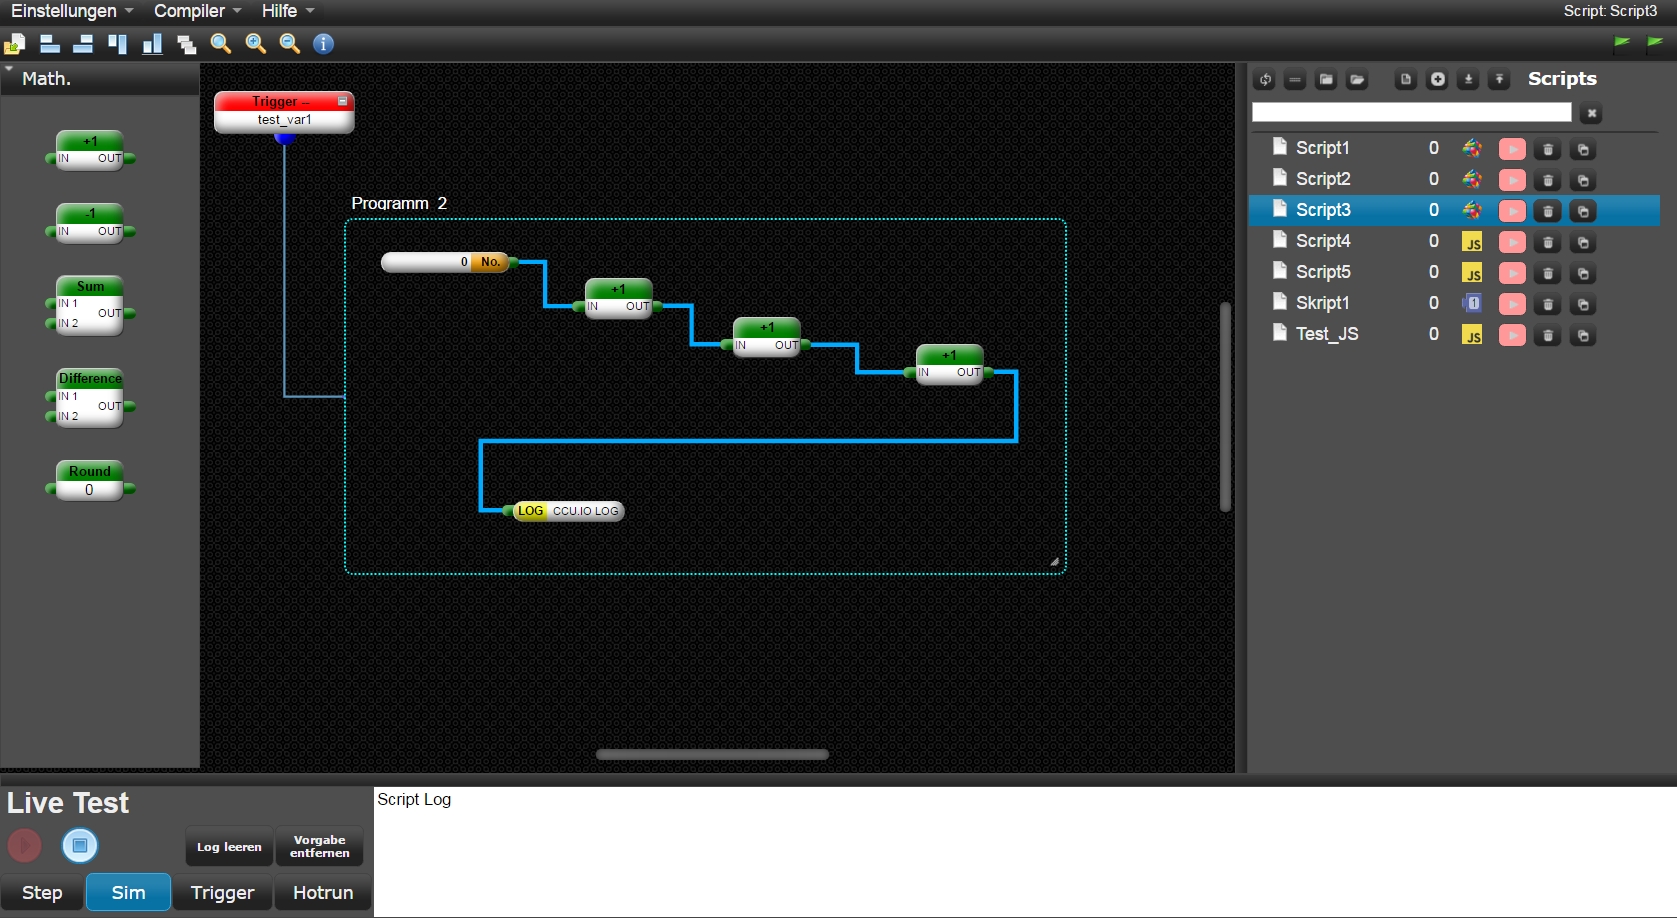Open the Compiler dropdown menu
Screen dimensions: 1677x918
pyautogui.click(x=198, y=11)
